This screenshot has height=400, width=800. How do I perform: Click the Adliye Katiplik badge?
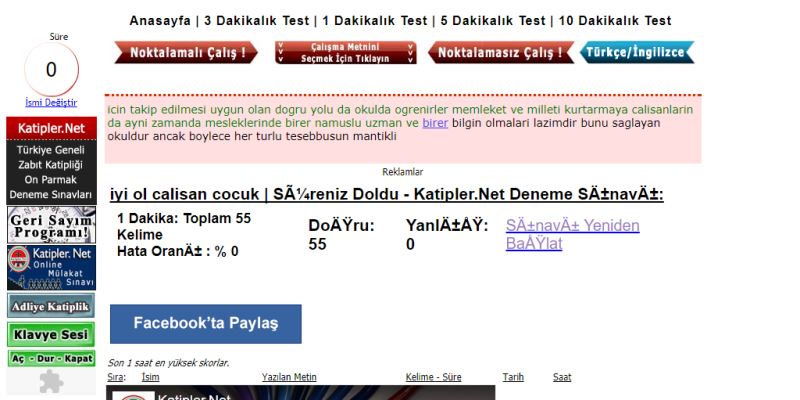pos(51,307)
